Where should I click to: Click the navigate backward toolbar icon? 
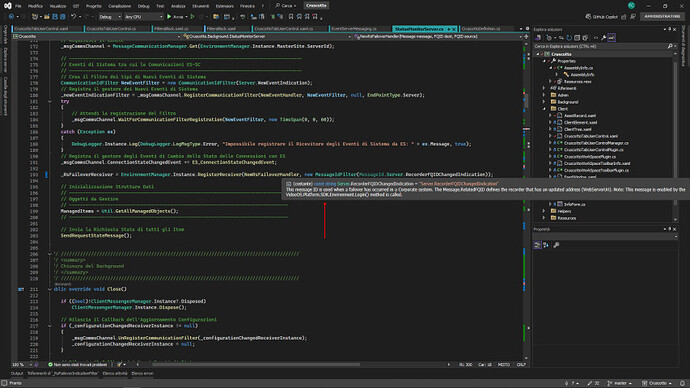[x=11, y=17]
